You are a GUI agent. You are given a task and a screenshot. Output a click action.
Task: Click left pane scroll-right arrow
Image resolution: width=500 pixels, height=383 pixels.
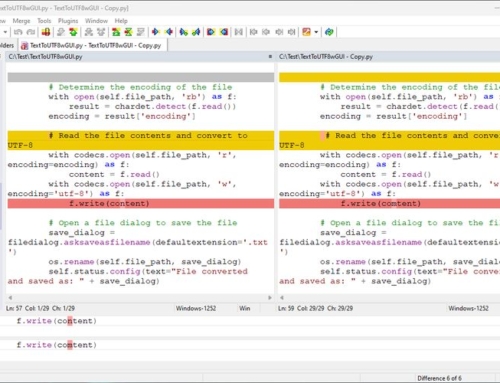coord(270,298)
